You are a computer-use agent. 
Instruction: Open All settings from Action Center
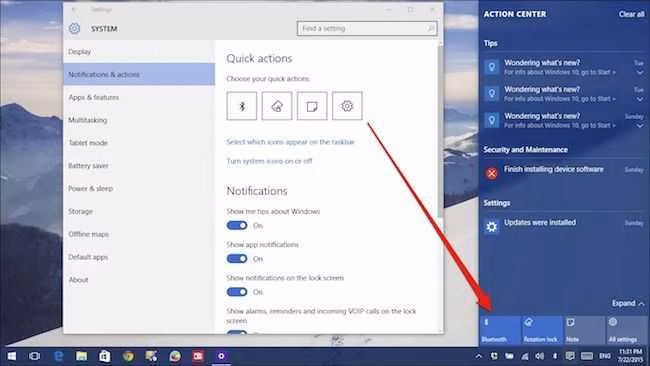coord(627,330)
